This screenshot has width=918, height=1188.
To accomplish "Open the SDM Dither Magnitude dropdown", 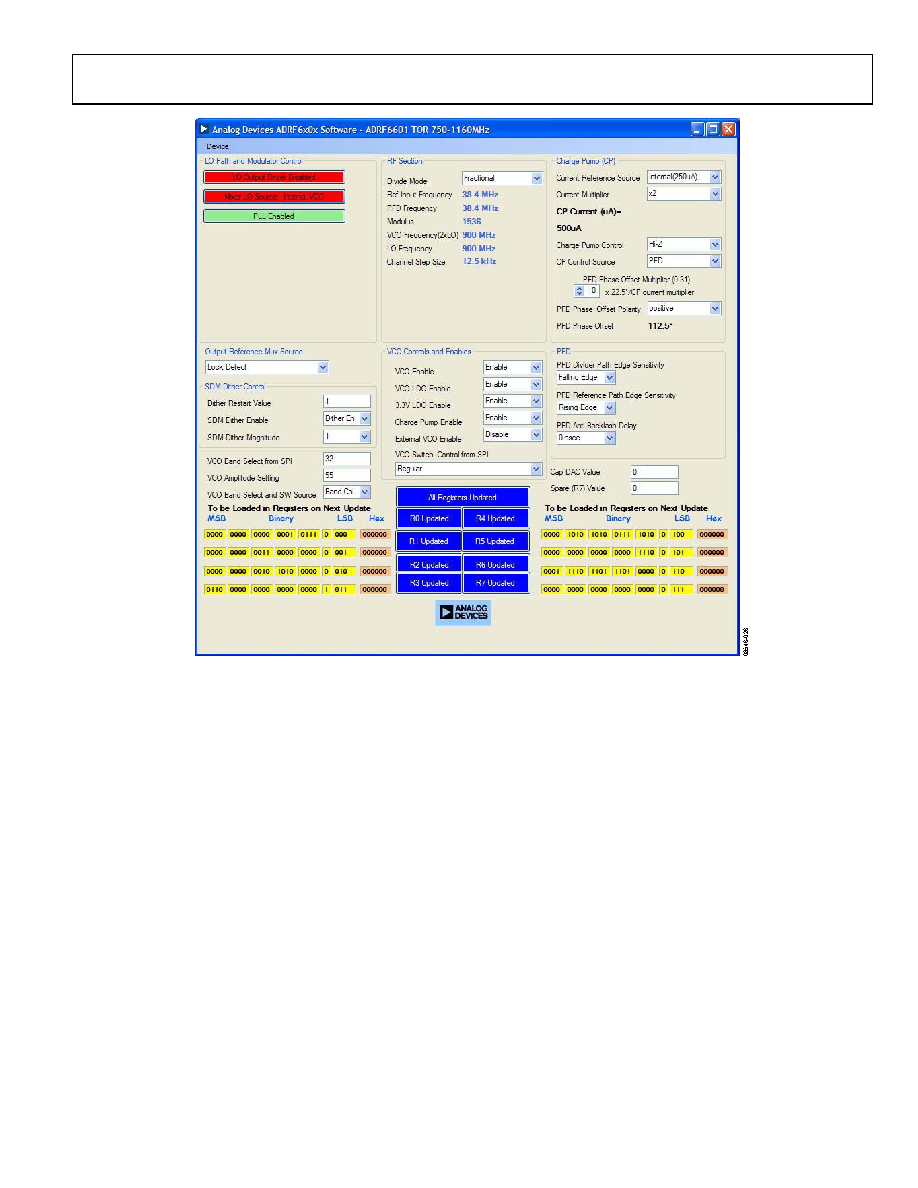I will (347, 436).
